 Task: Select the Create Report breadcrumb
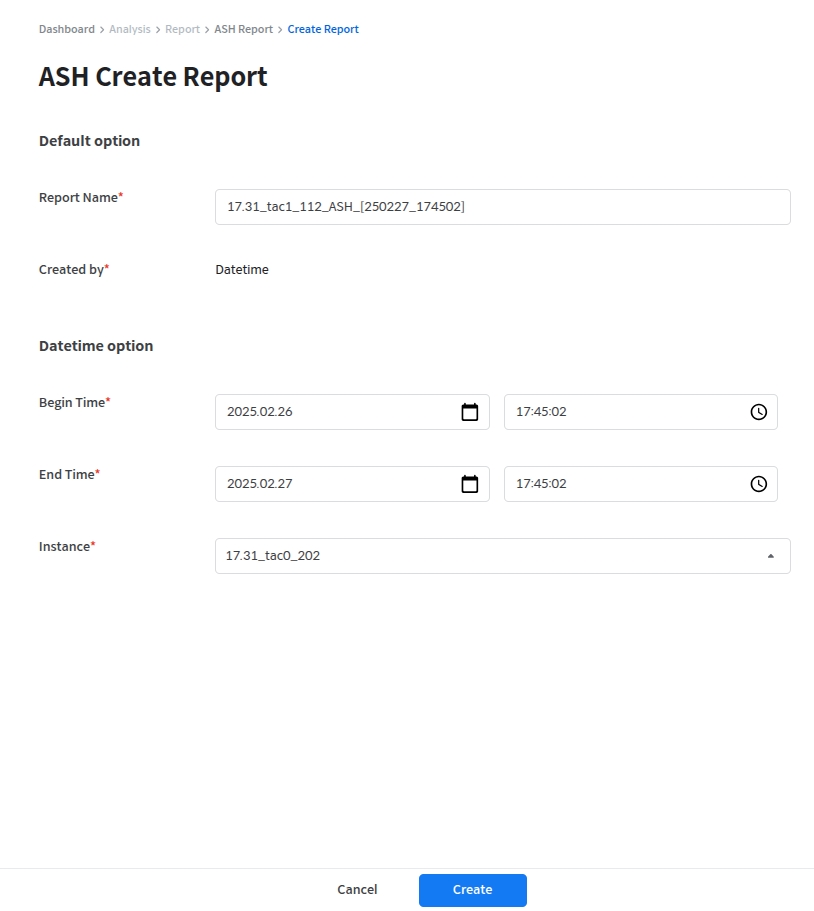click(x=323, y=29)
